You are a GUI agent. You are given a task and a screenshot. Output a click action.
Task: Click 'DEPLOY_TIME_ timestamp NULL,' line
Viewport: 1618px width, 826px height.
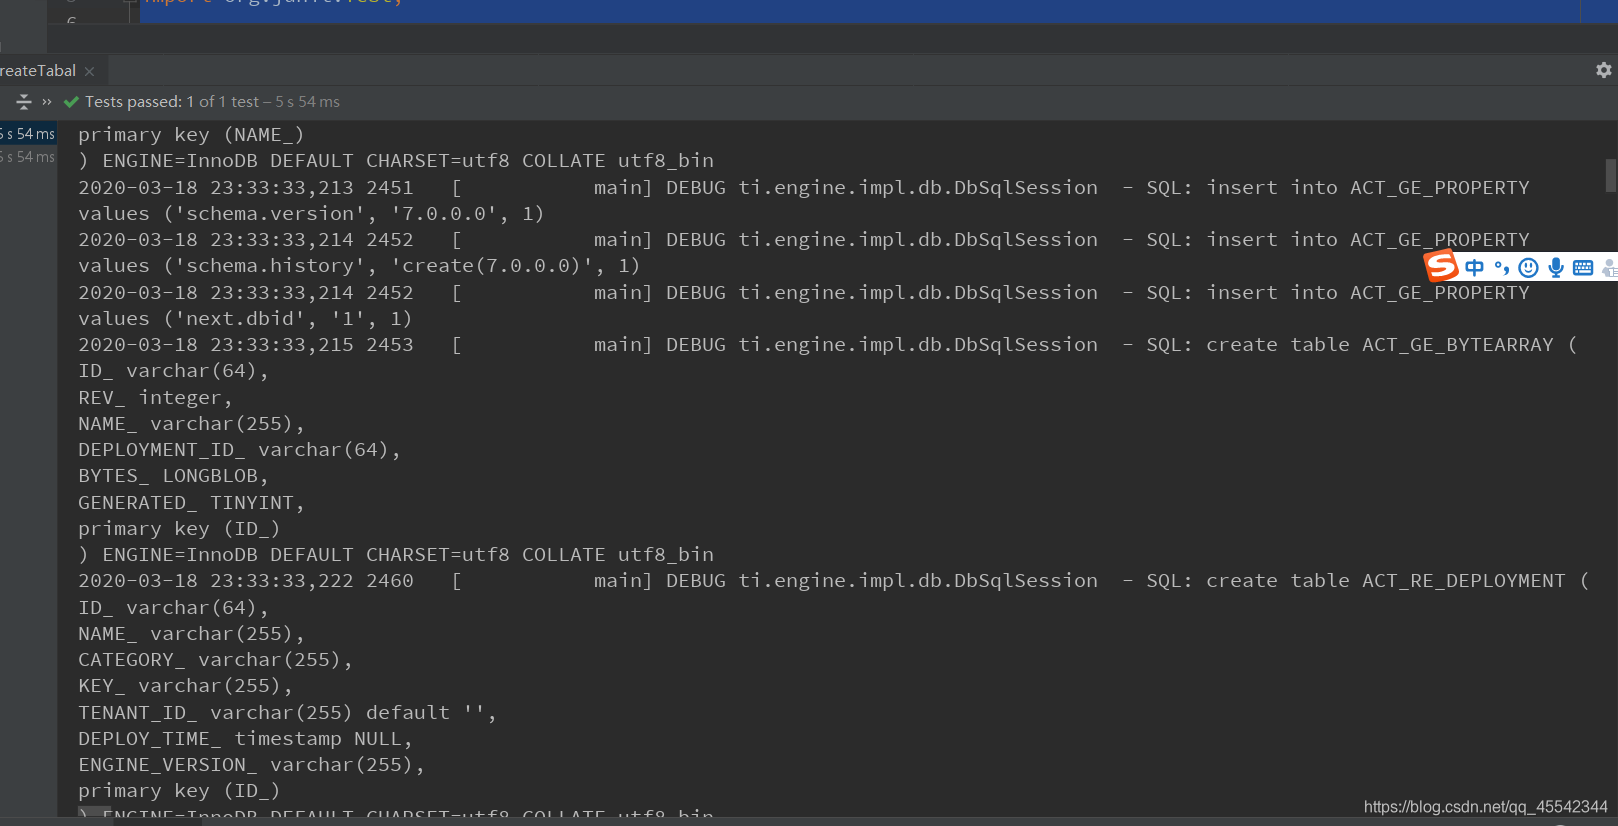[245, 739]
